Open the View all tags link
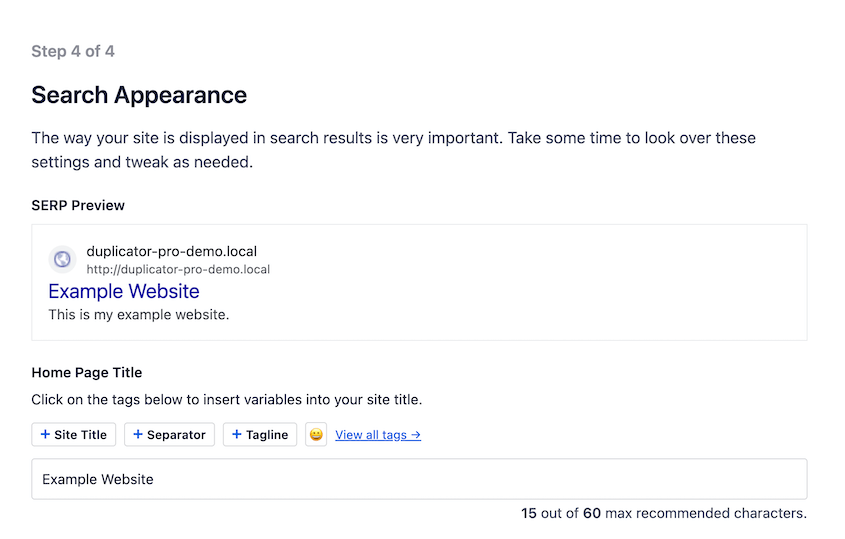Viewport: 845px width, 539px height. [372, 435]
